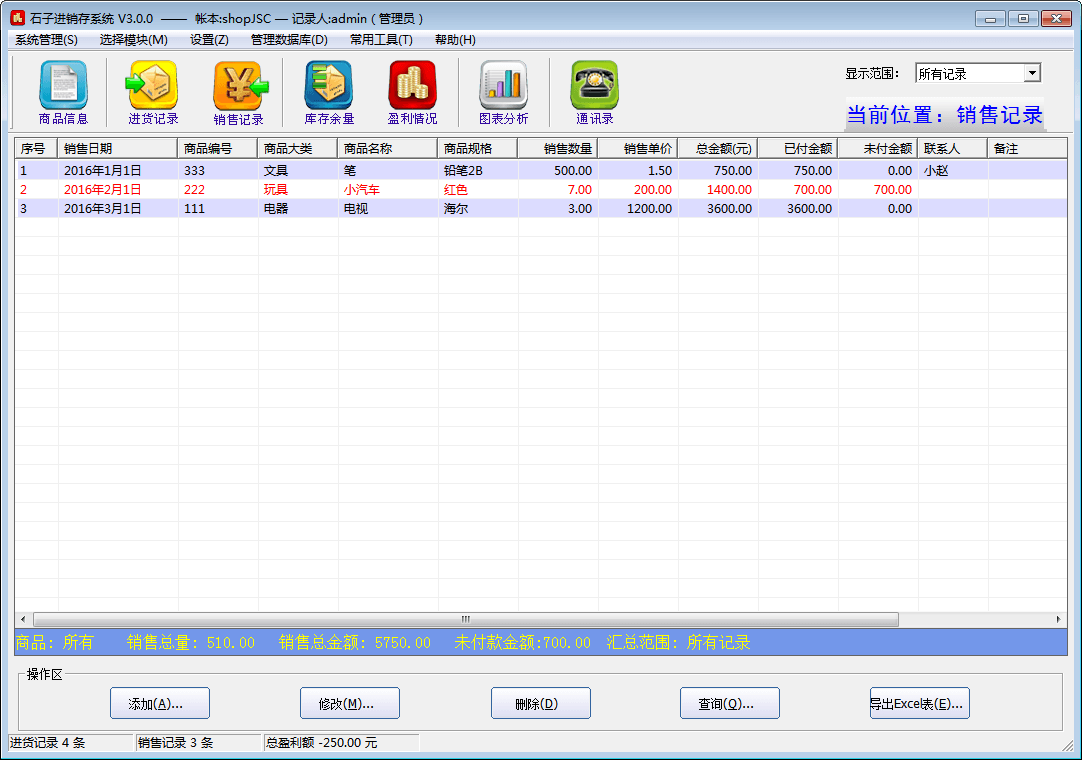This screenshot has width=1082, height=760.
Task: Open the 系统管理(S) menu
Action: pos(46,40)
